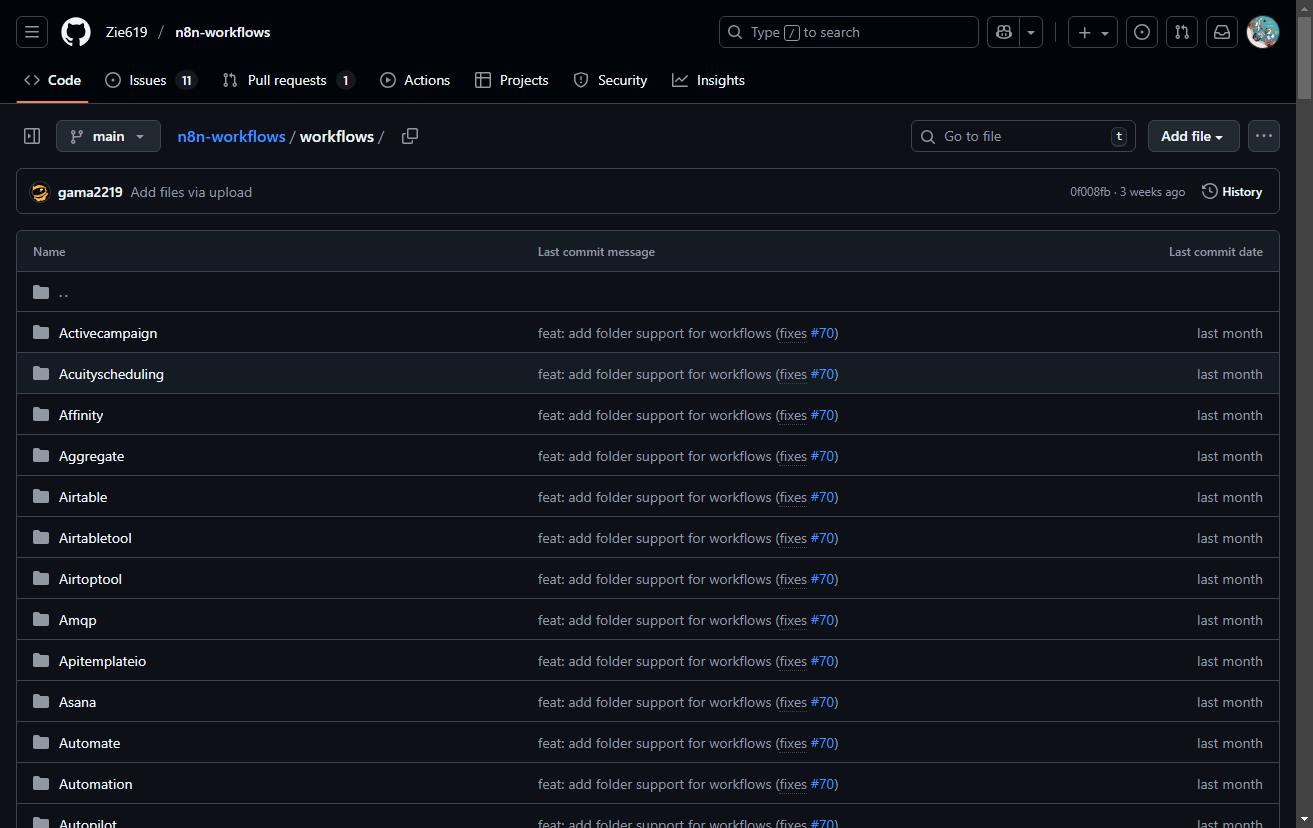This screenshot has height=828, width=1313.
Task: Switch to the Pull requests tab
Action: (x=288, y=80)
